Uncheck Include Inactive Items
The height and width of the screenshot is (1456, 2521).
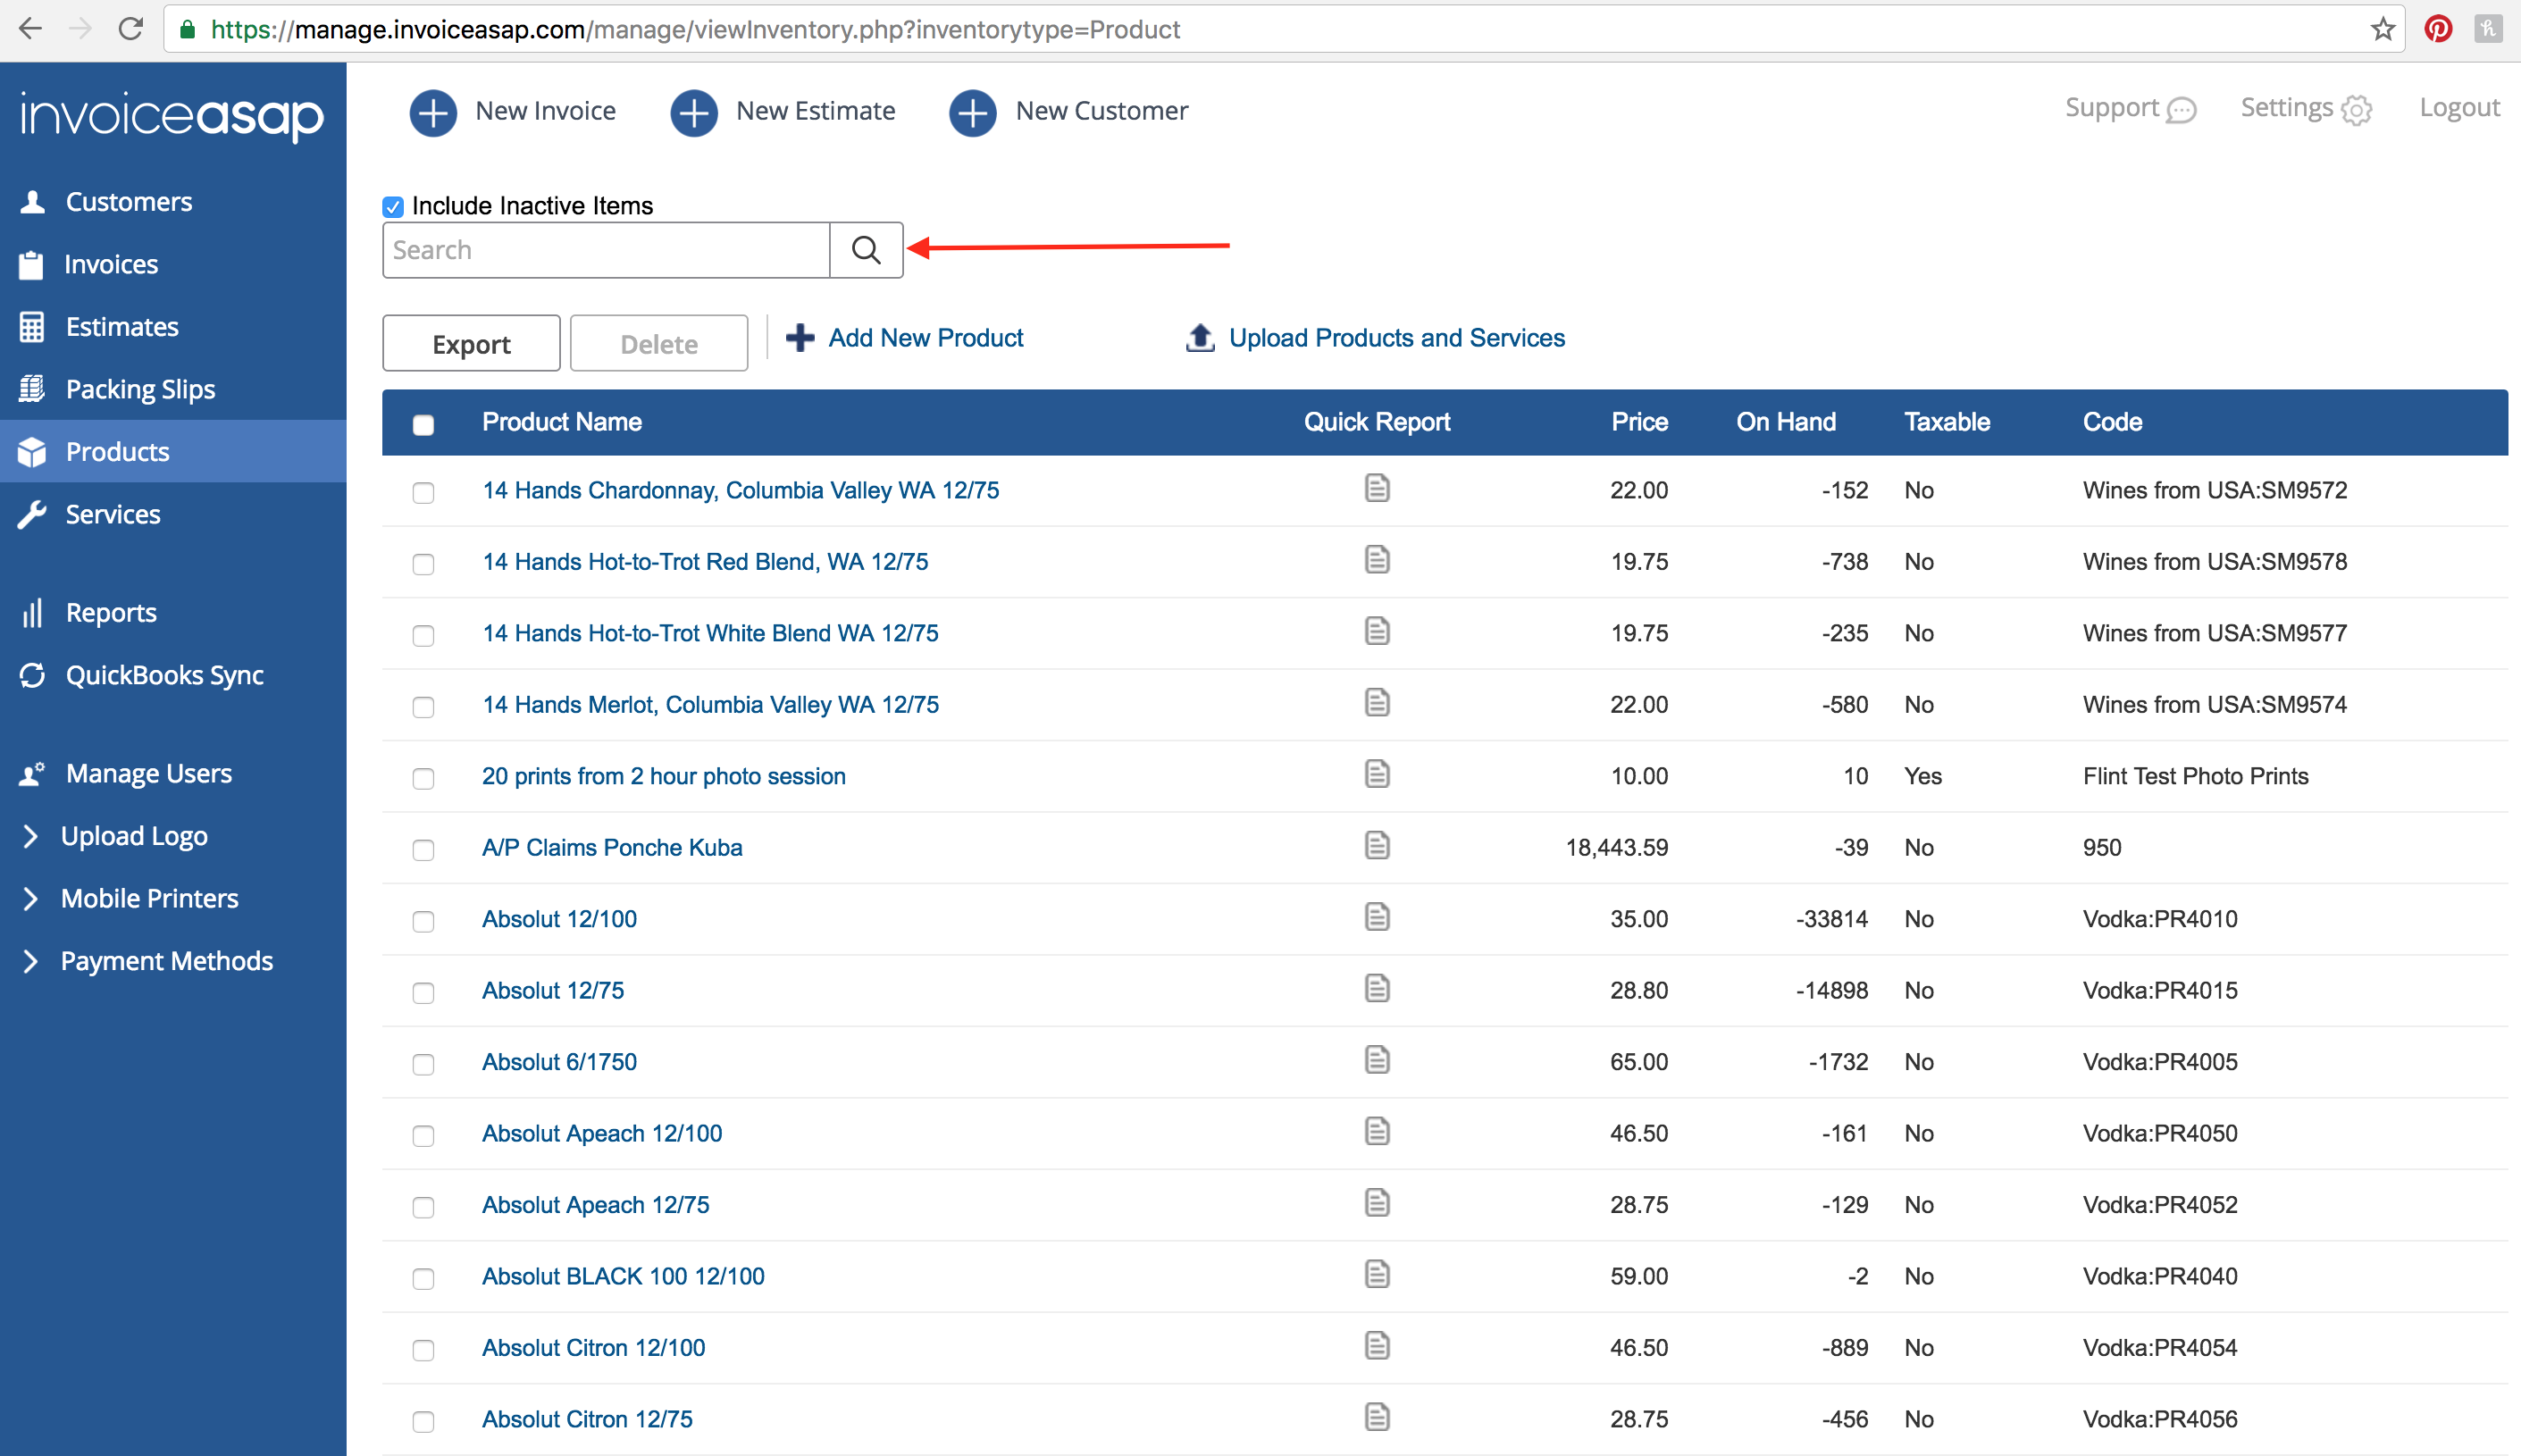click(393, 206)
